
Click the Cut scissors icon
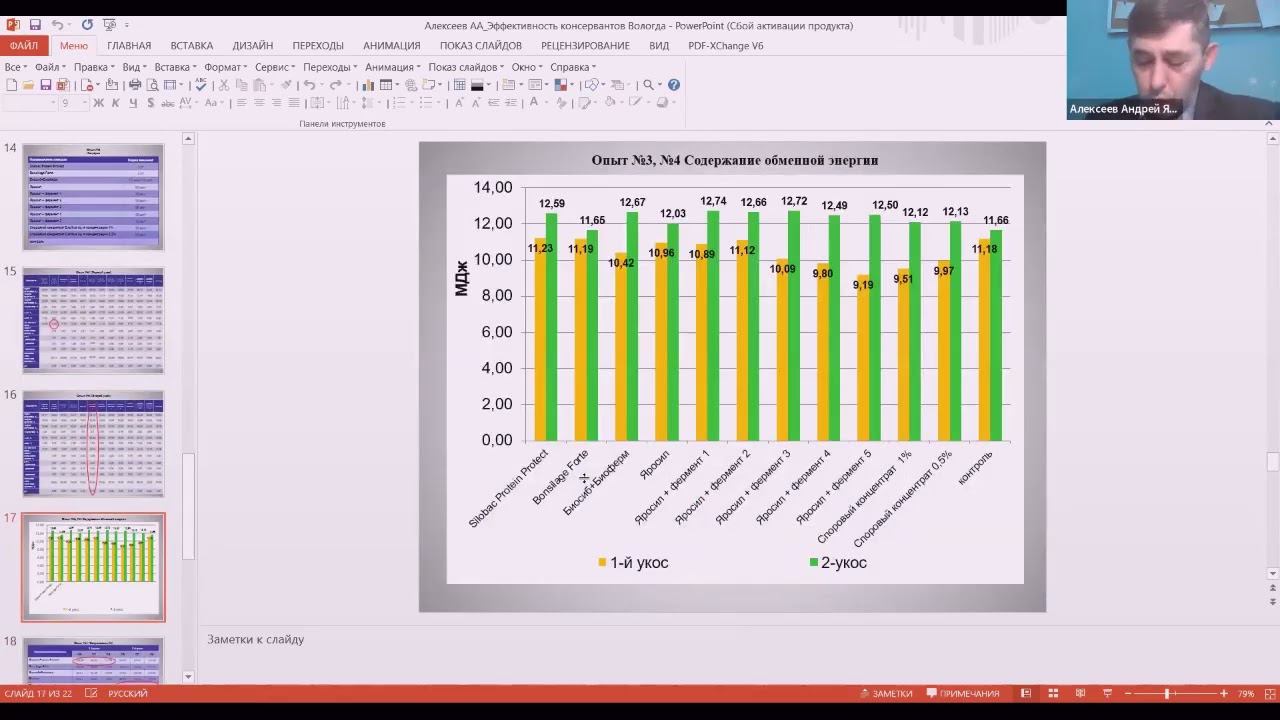pyautogui.click(x=224, y=85)
